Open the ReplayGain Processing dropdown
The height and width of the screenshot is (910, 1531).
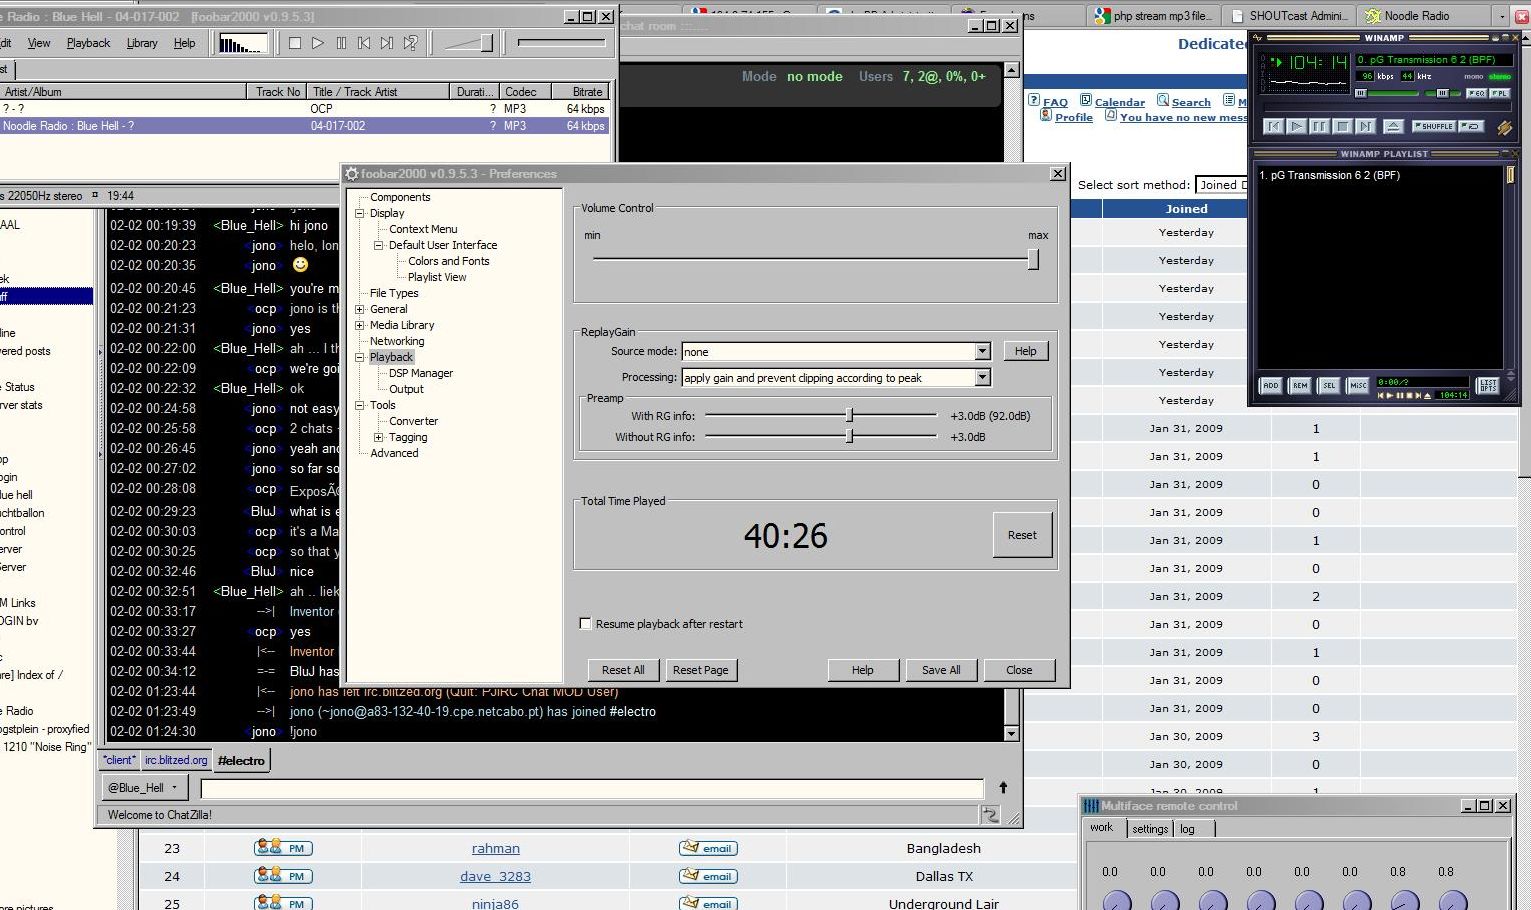[x=982, y=377]
